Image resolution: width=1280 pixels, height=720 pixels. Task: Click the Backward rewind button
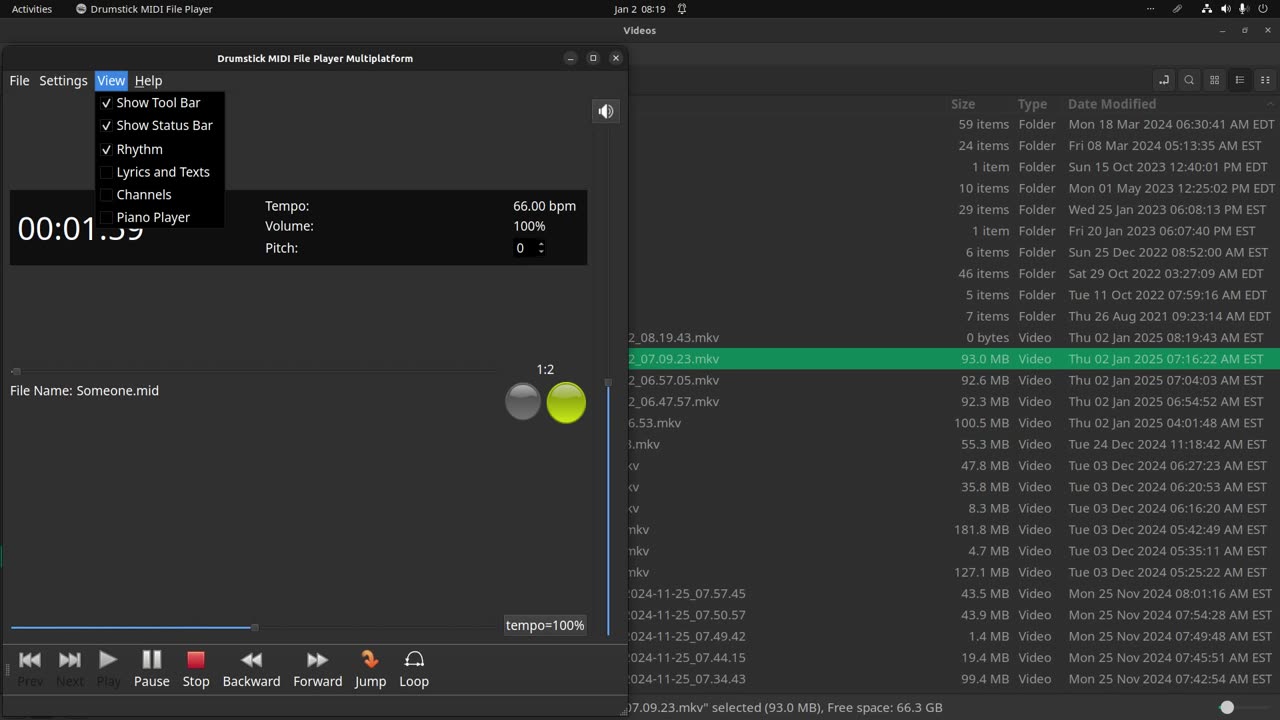tap(251, 668)
